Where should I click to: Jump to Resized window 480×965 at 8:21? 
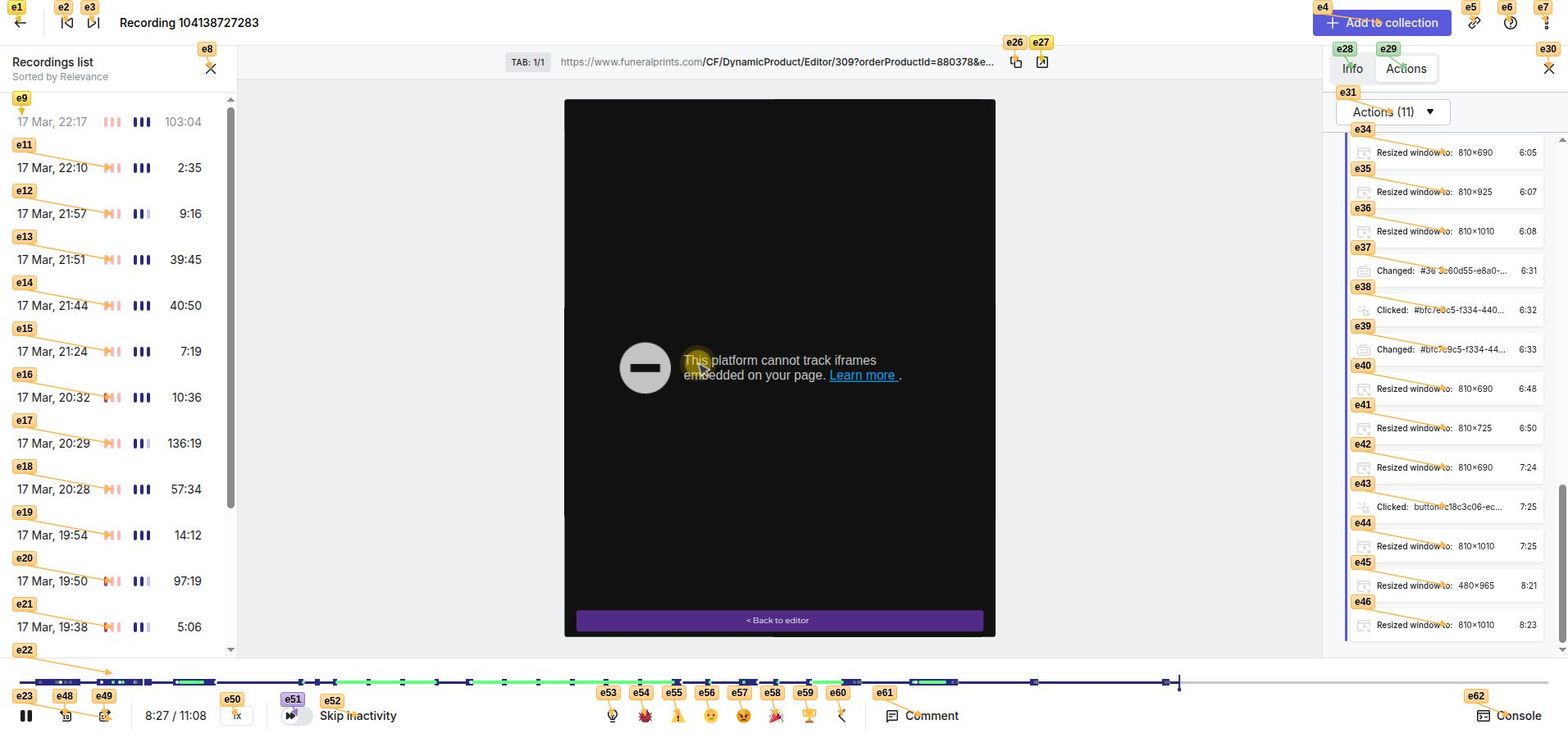[x=1446, y=586]
